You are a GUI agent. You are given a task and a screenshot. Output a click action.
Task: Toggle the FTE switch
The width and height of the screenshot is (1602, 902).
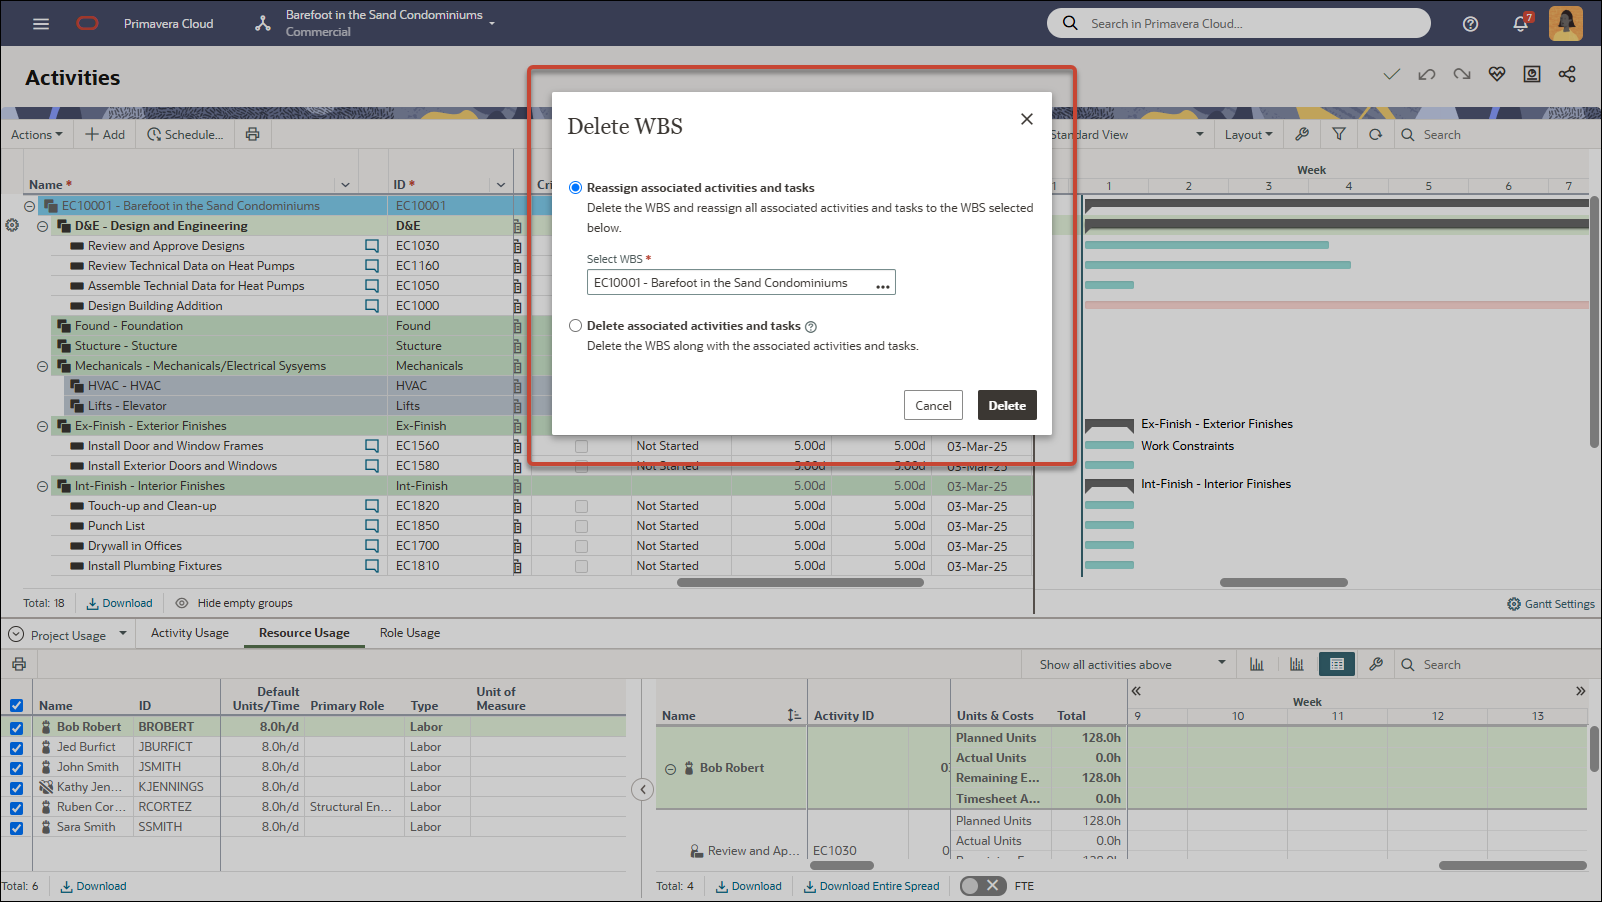[983, 886]
